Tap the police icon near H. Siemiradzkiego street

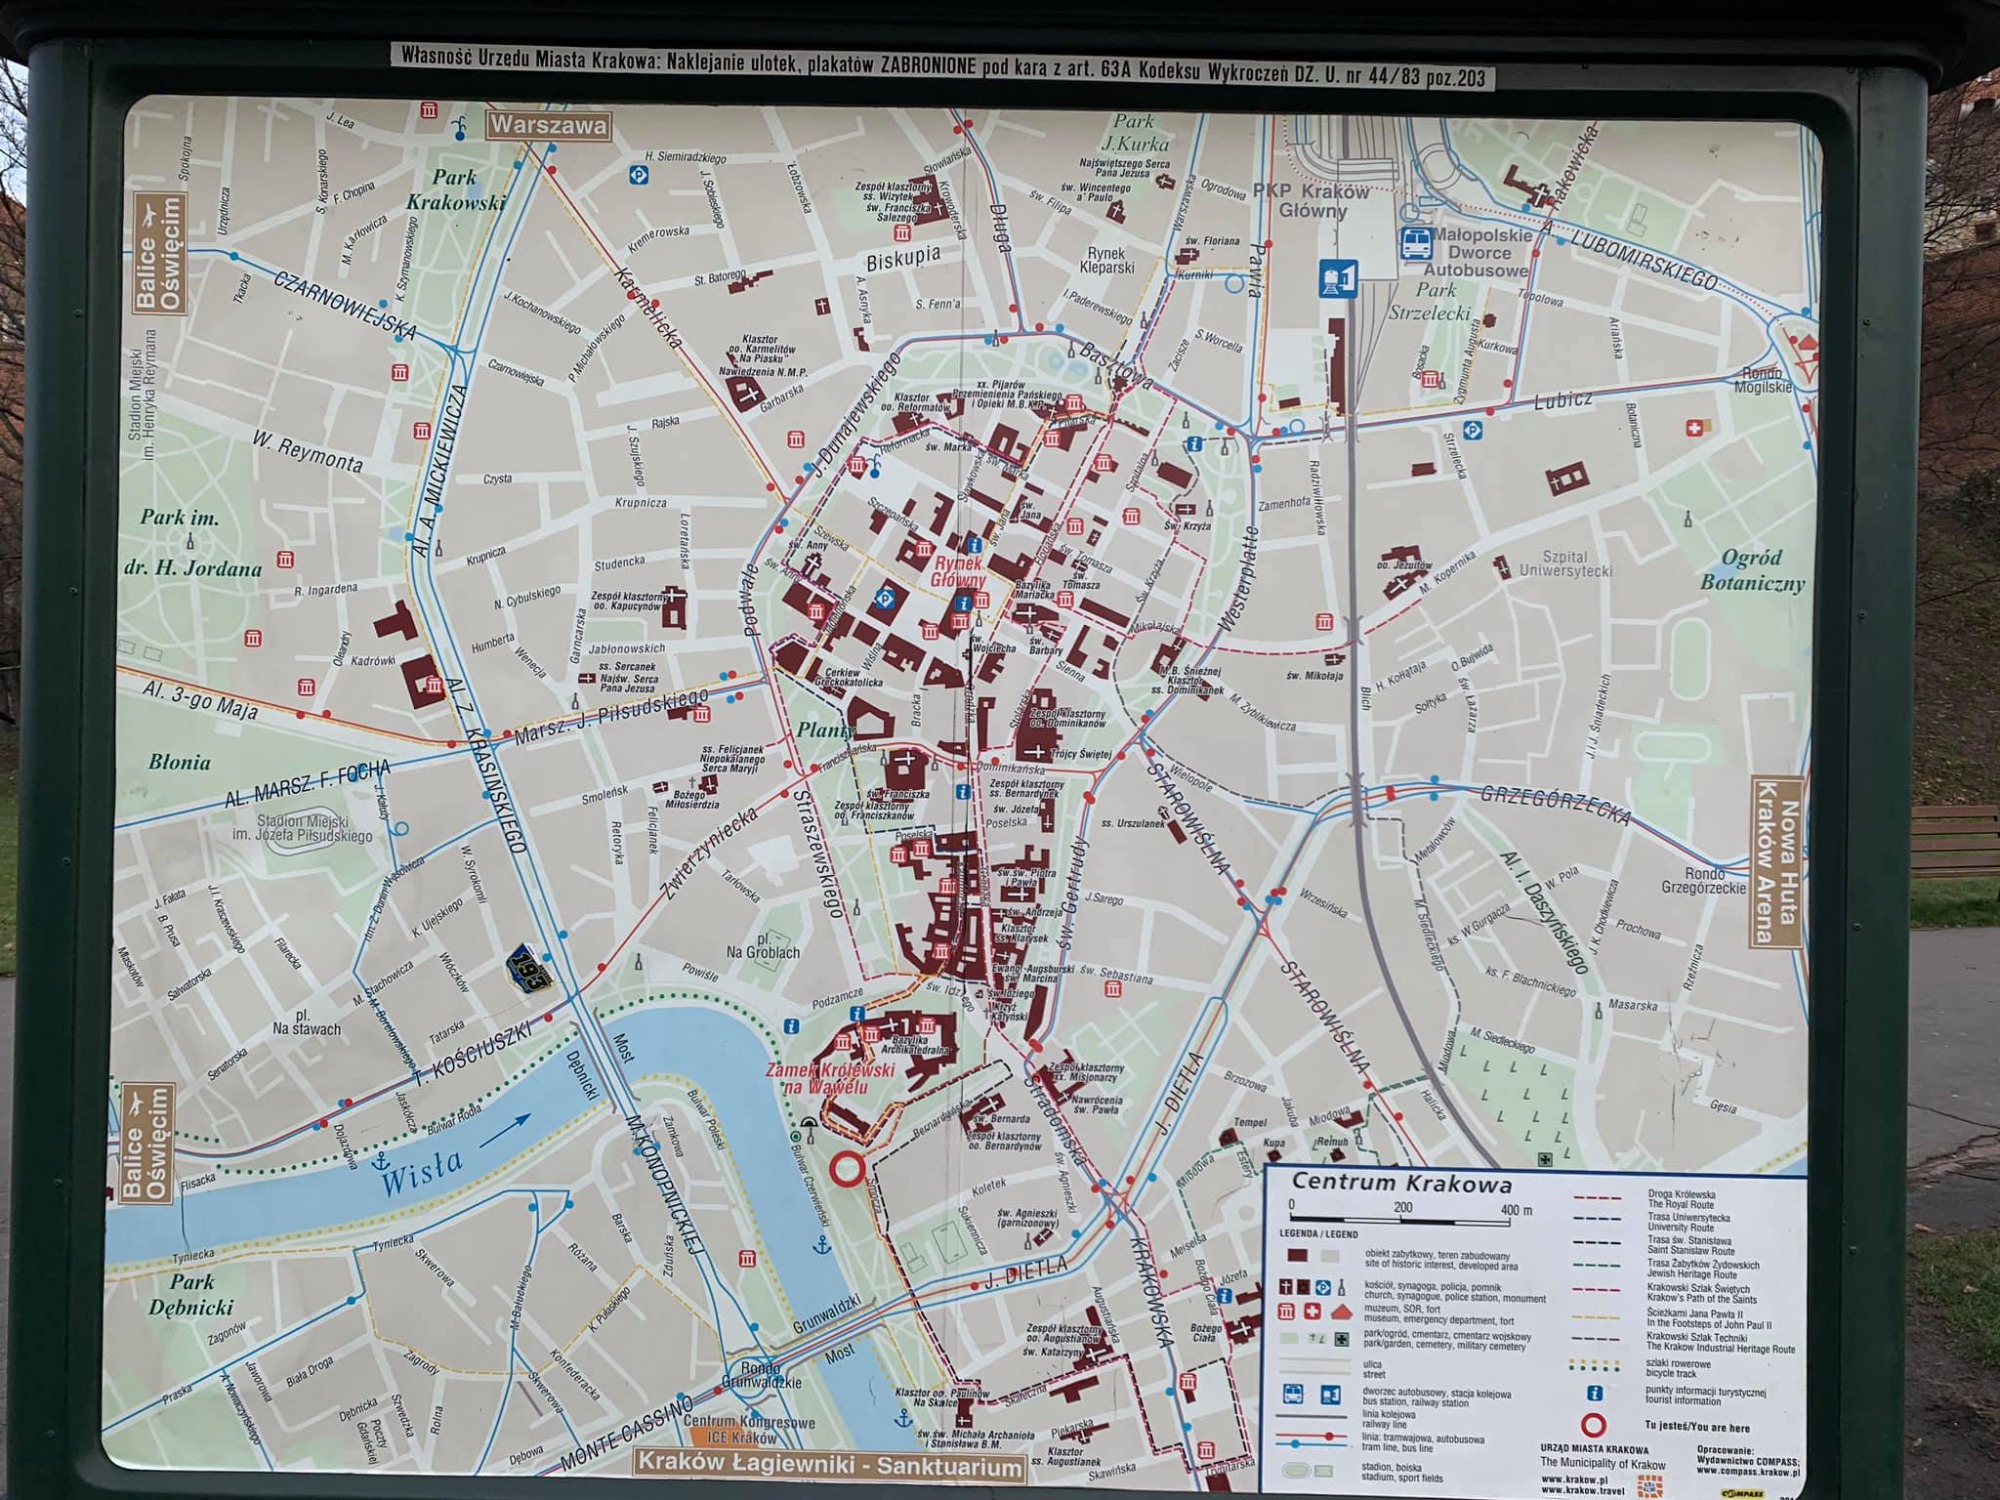638,176
